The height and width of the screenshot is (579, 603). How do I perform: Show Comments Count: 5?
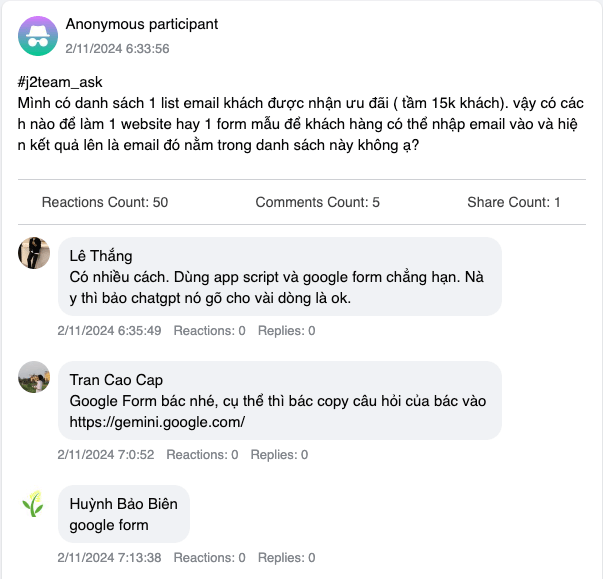(317, 202)
